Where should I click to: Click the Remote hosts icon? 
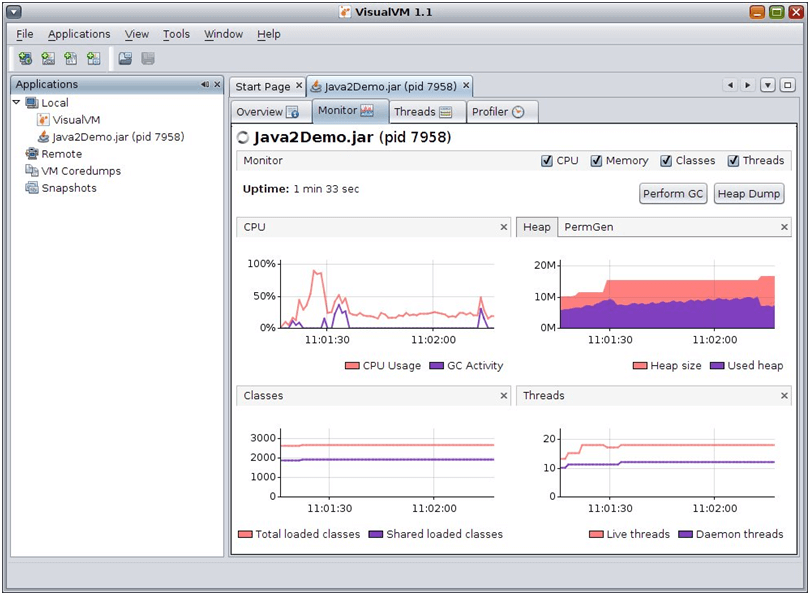tap(32, 153)
